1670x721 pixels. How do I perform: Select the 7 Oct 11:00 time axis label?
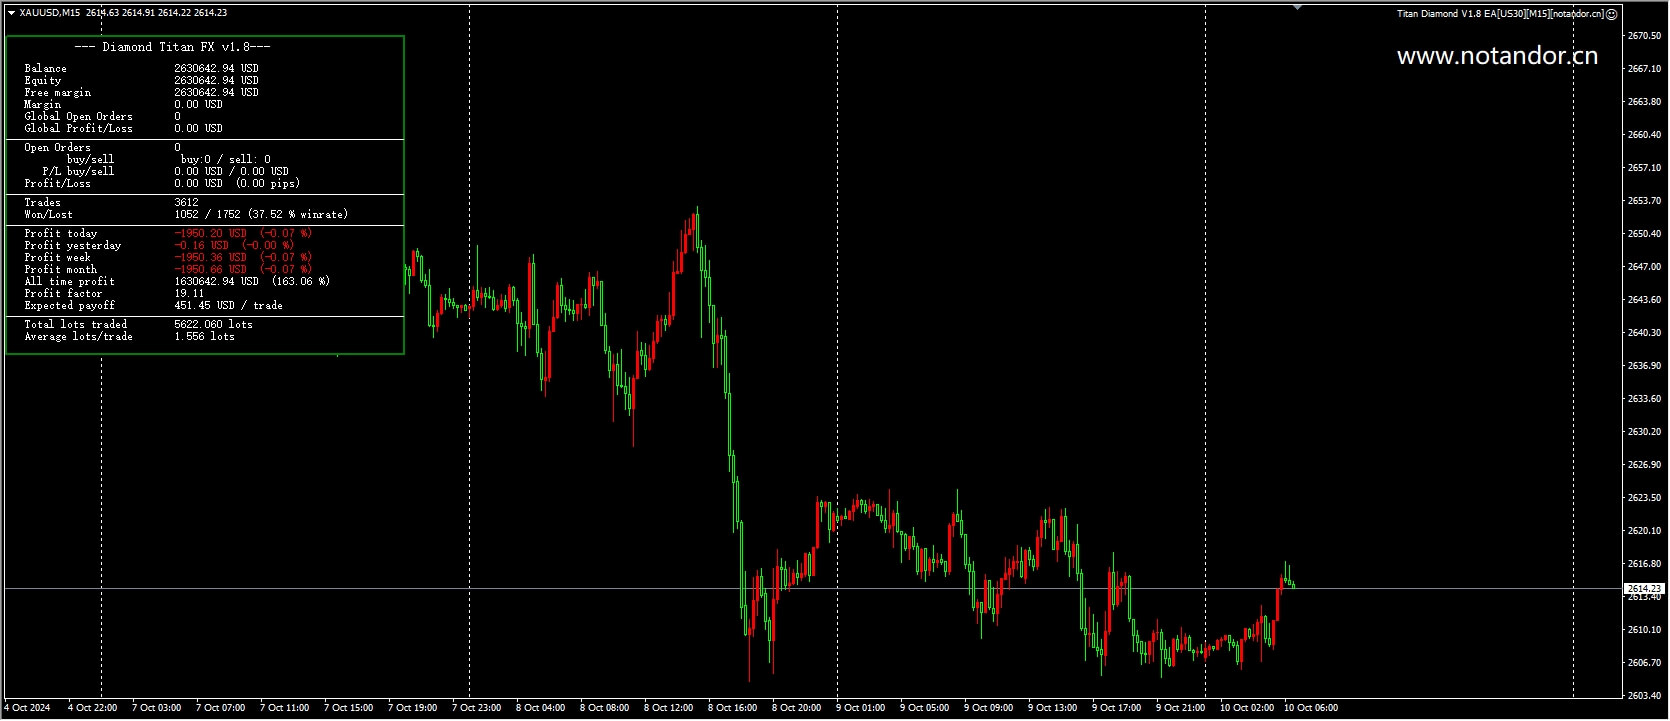click(x=285, y=708)
